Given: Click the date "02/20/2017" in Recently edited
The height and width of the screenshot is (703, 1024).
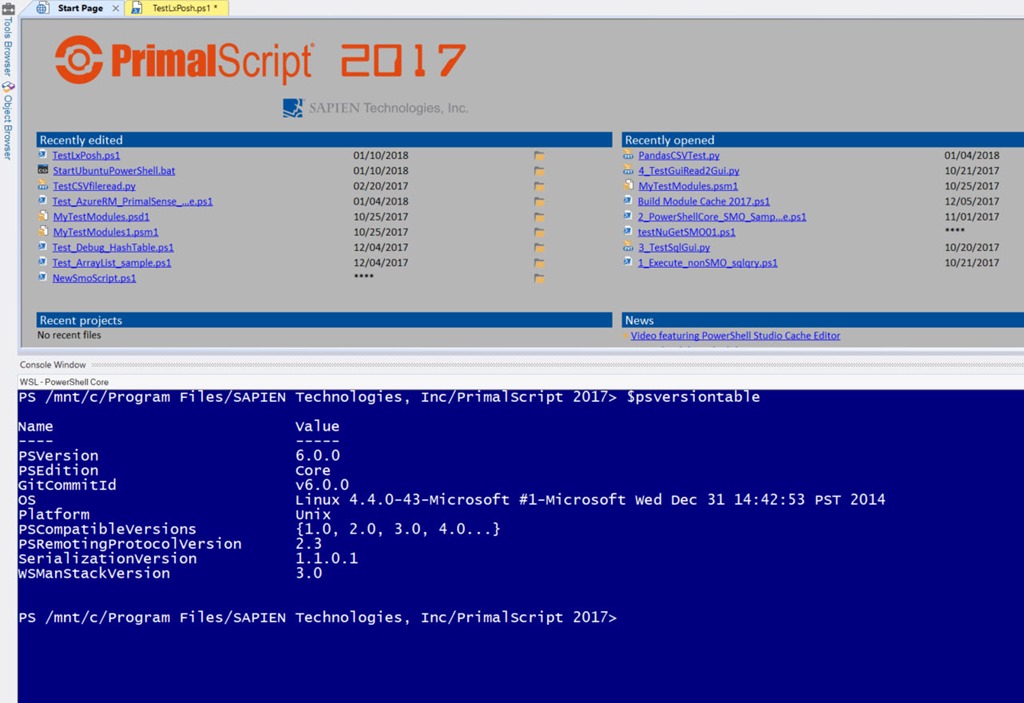Looking at the screenshot, I should pyautogui.click(x=381, y=186).
